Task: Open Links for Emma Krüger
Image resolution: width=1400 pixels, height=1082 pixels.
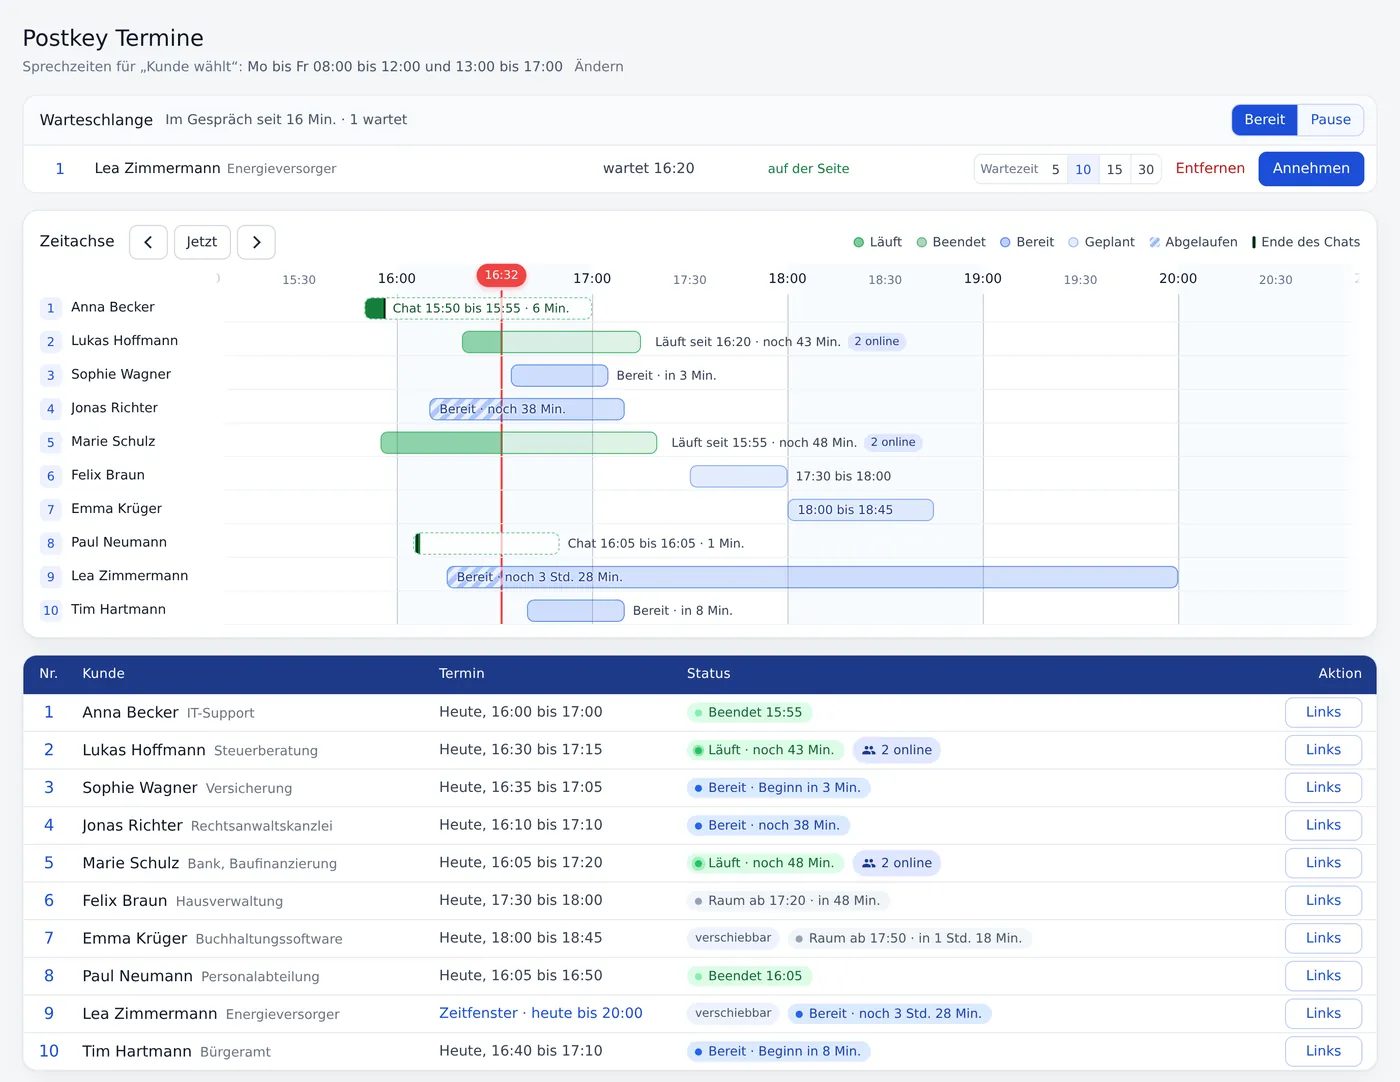Action: click(1323, 938)
